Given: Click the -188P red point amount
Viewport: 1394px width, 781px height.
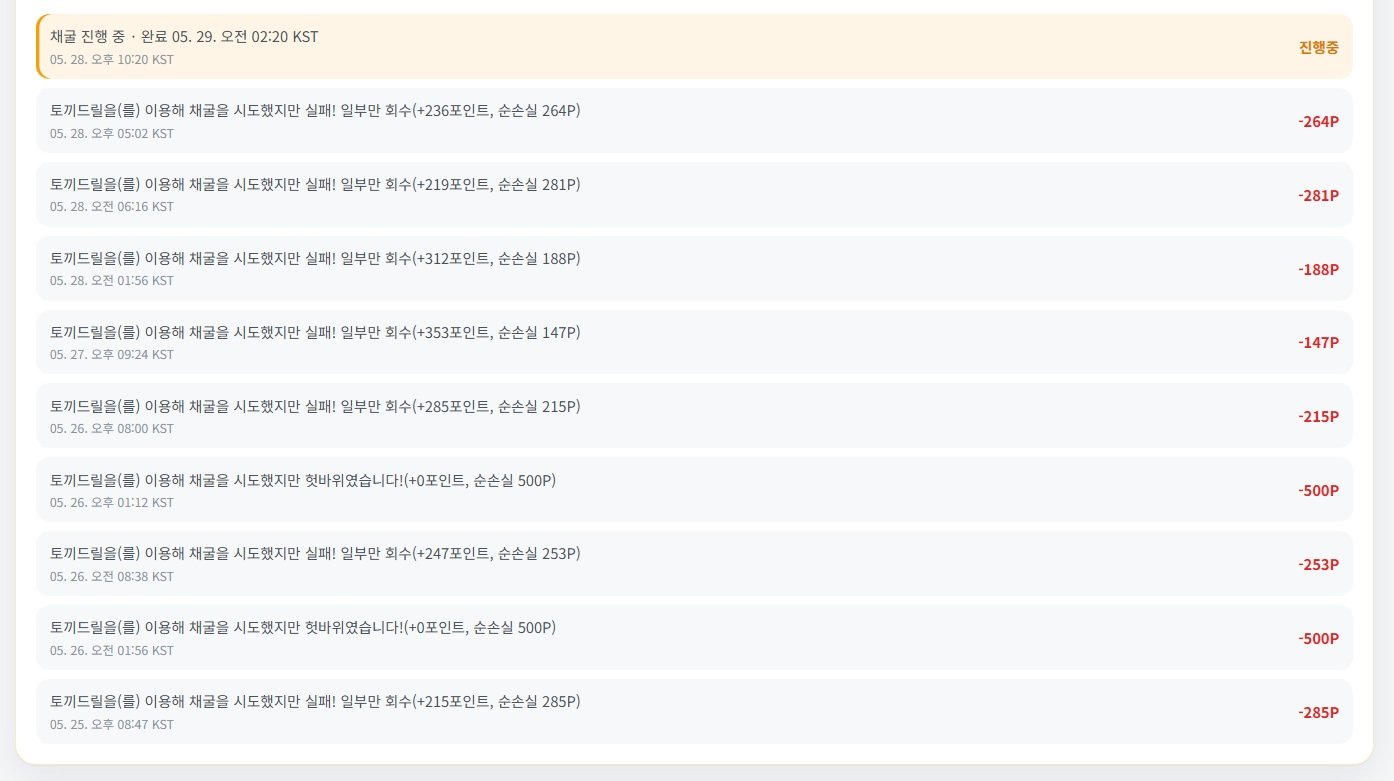Looking at the screenshot, I should click(1318, 269).
